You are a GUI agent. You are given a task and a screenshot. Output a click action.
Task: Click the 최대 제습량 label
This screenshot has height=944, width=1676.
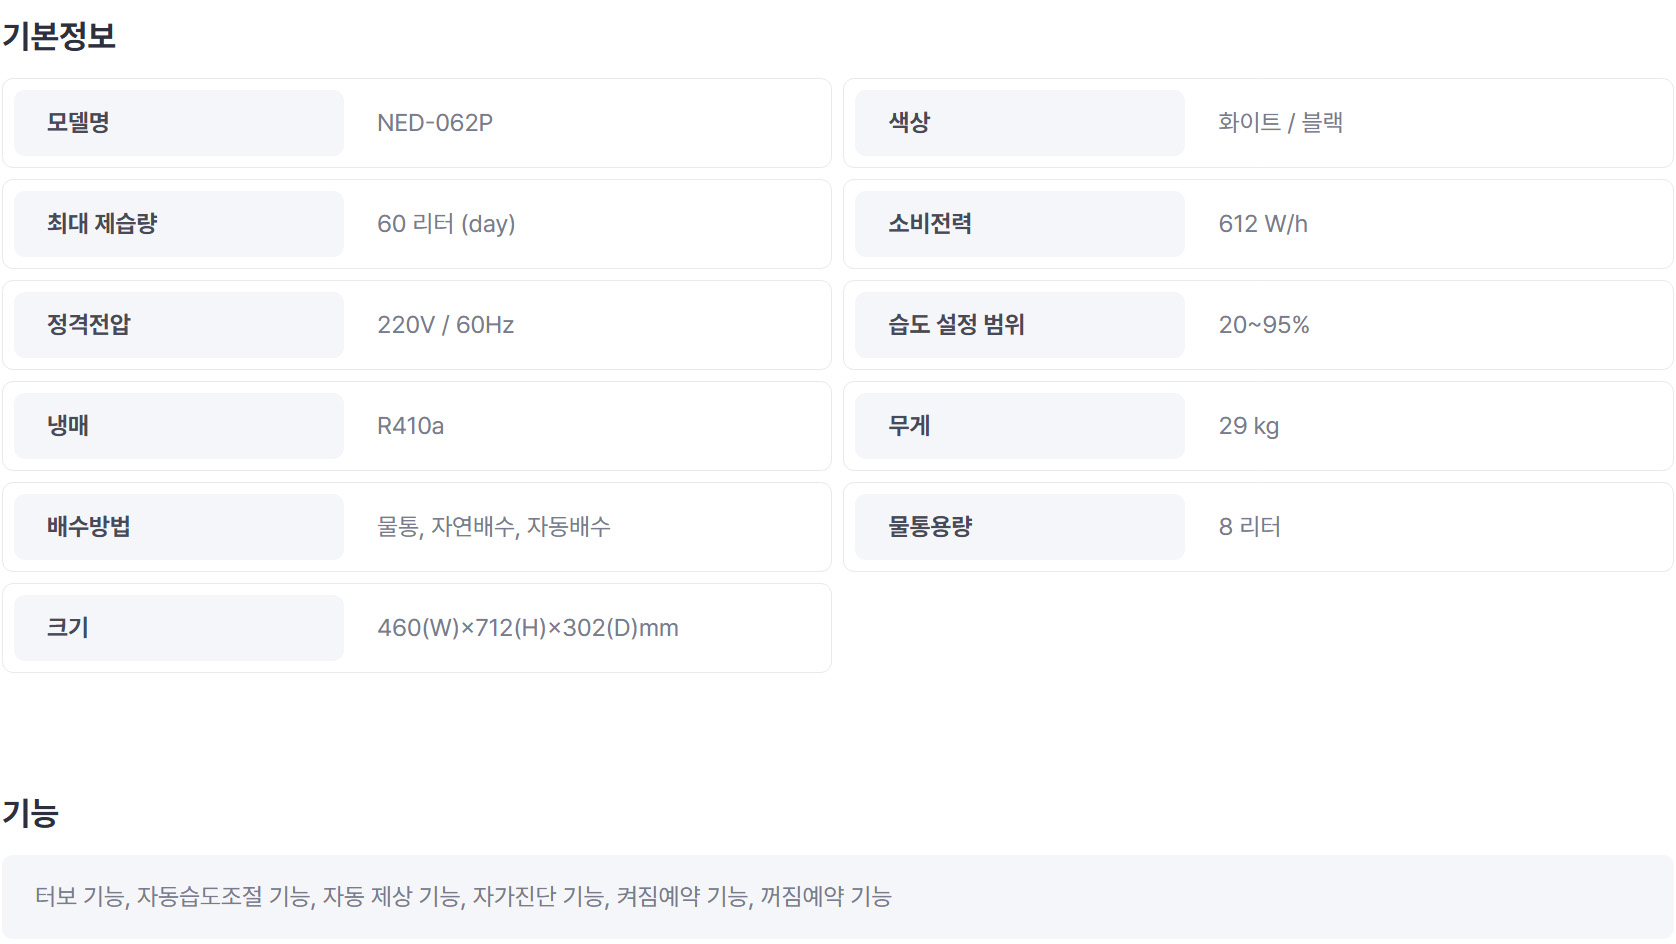point(102,224)
